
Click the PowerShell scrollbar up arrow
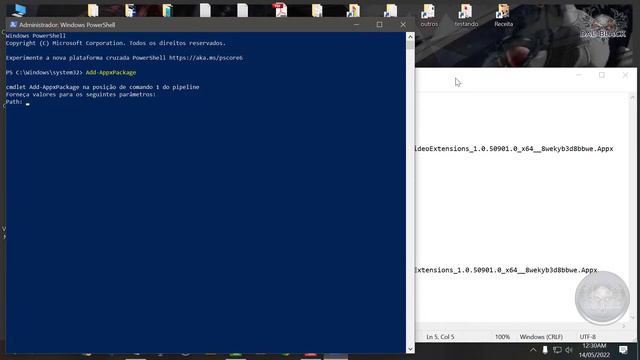point(410,37)
